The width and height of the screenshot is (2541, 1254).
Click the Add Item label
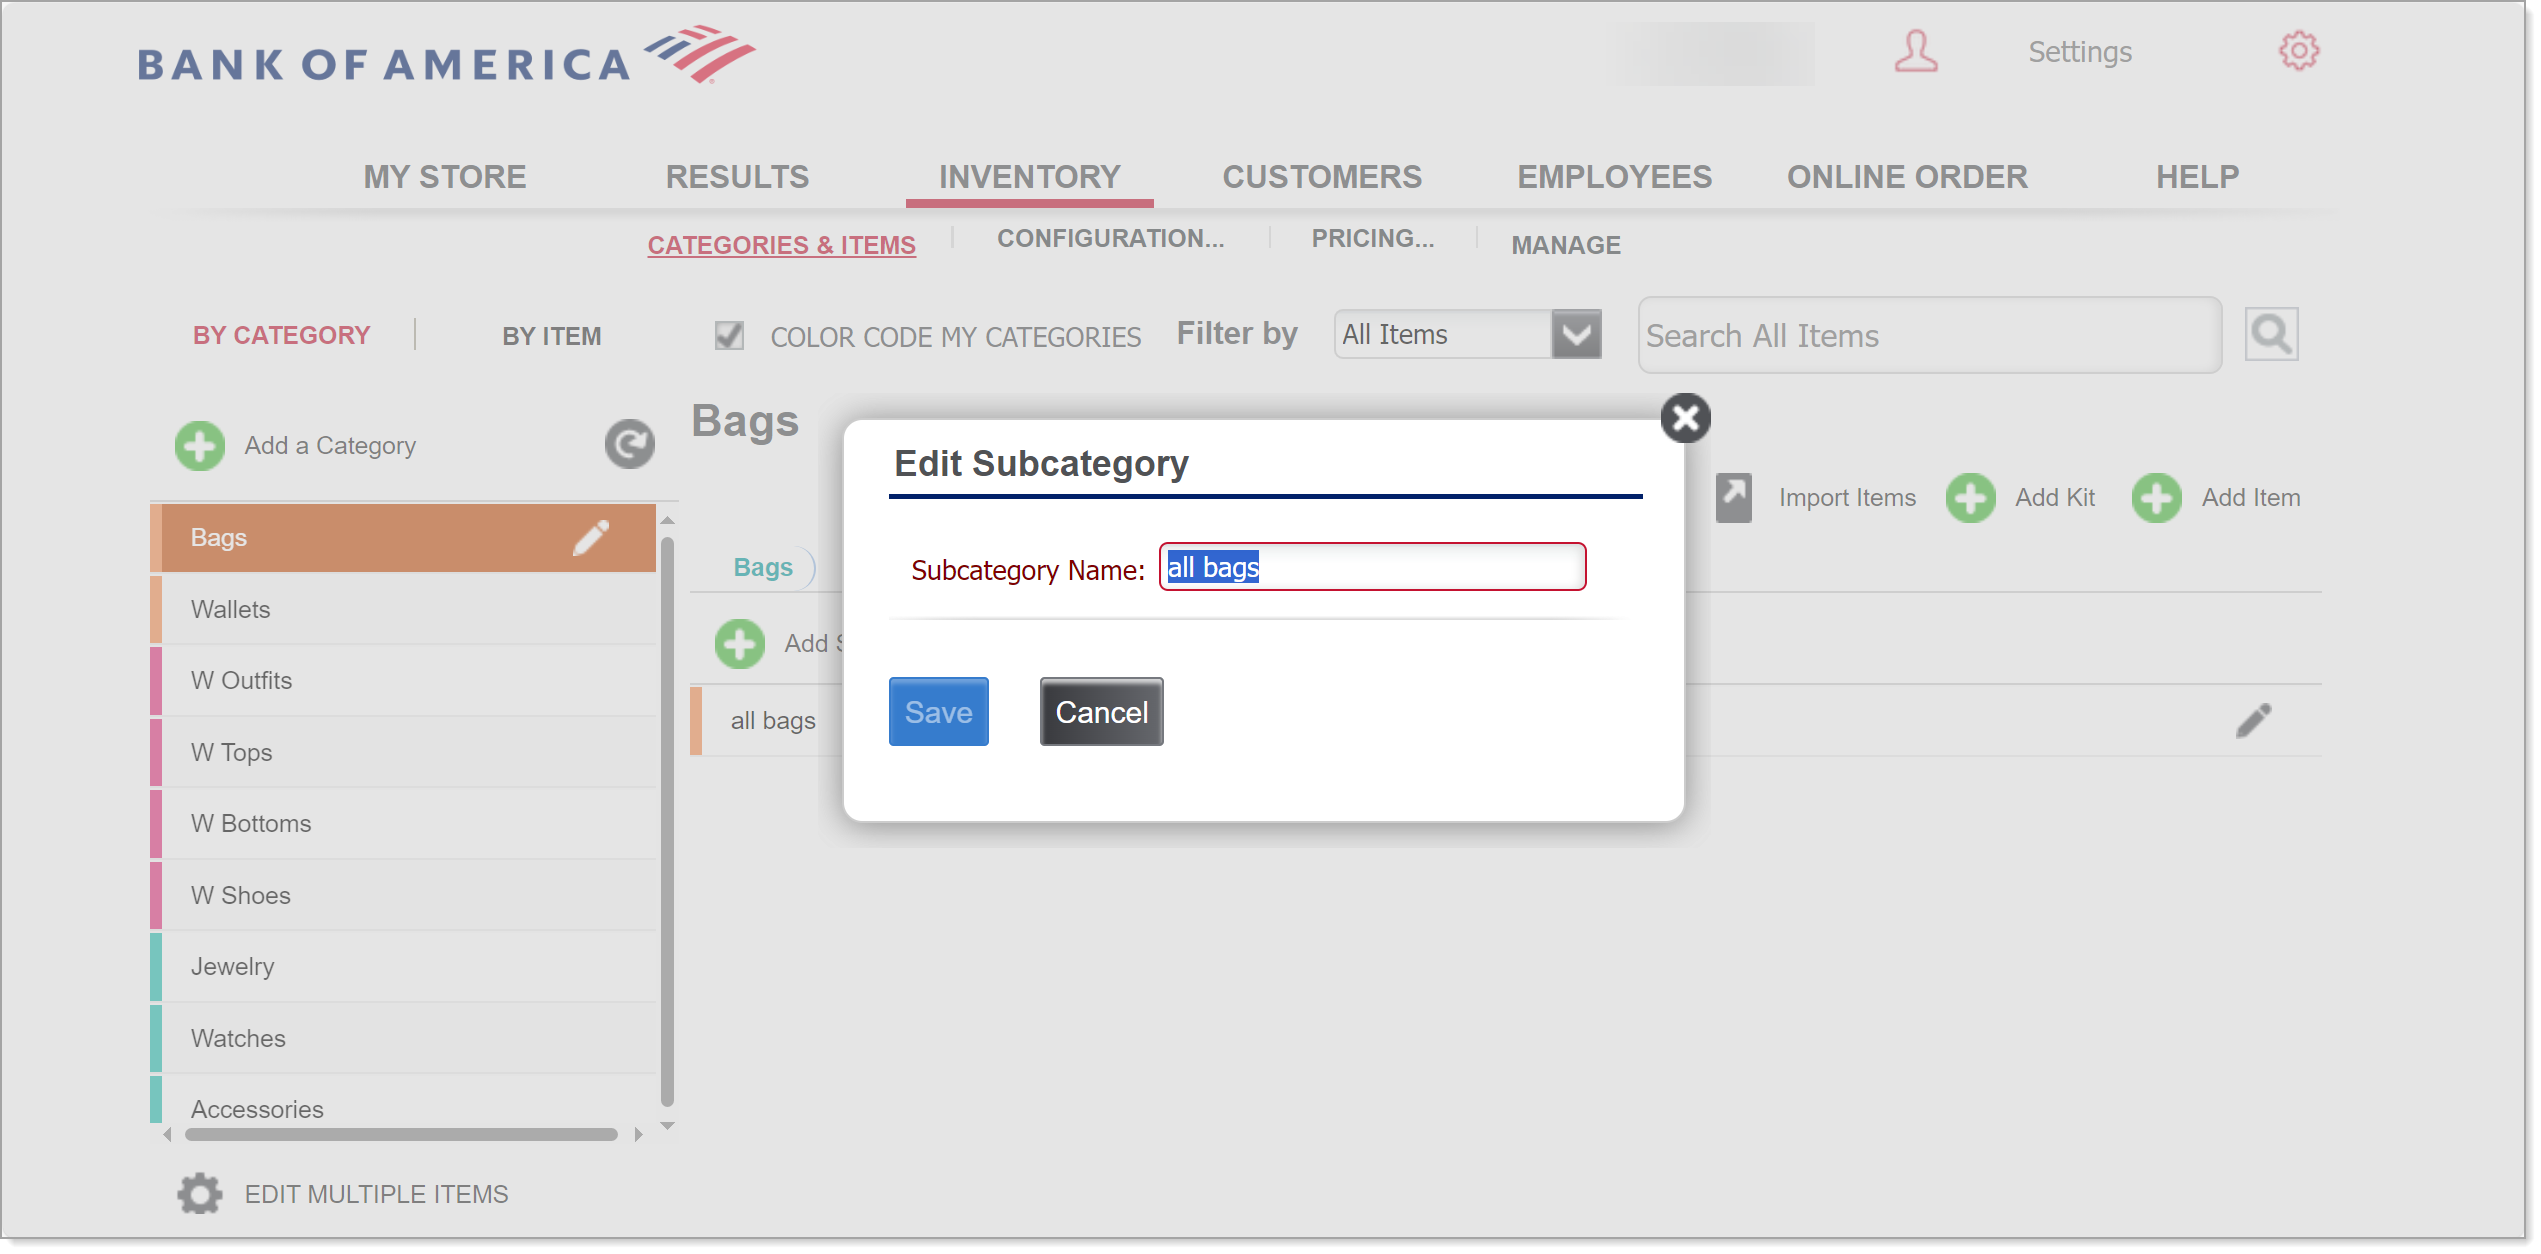click(x=2251, y=498)
